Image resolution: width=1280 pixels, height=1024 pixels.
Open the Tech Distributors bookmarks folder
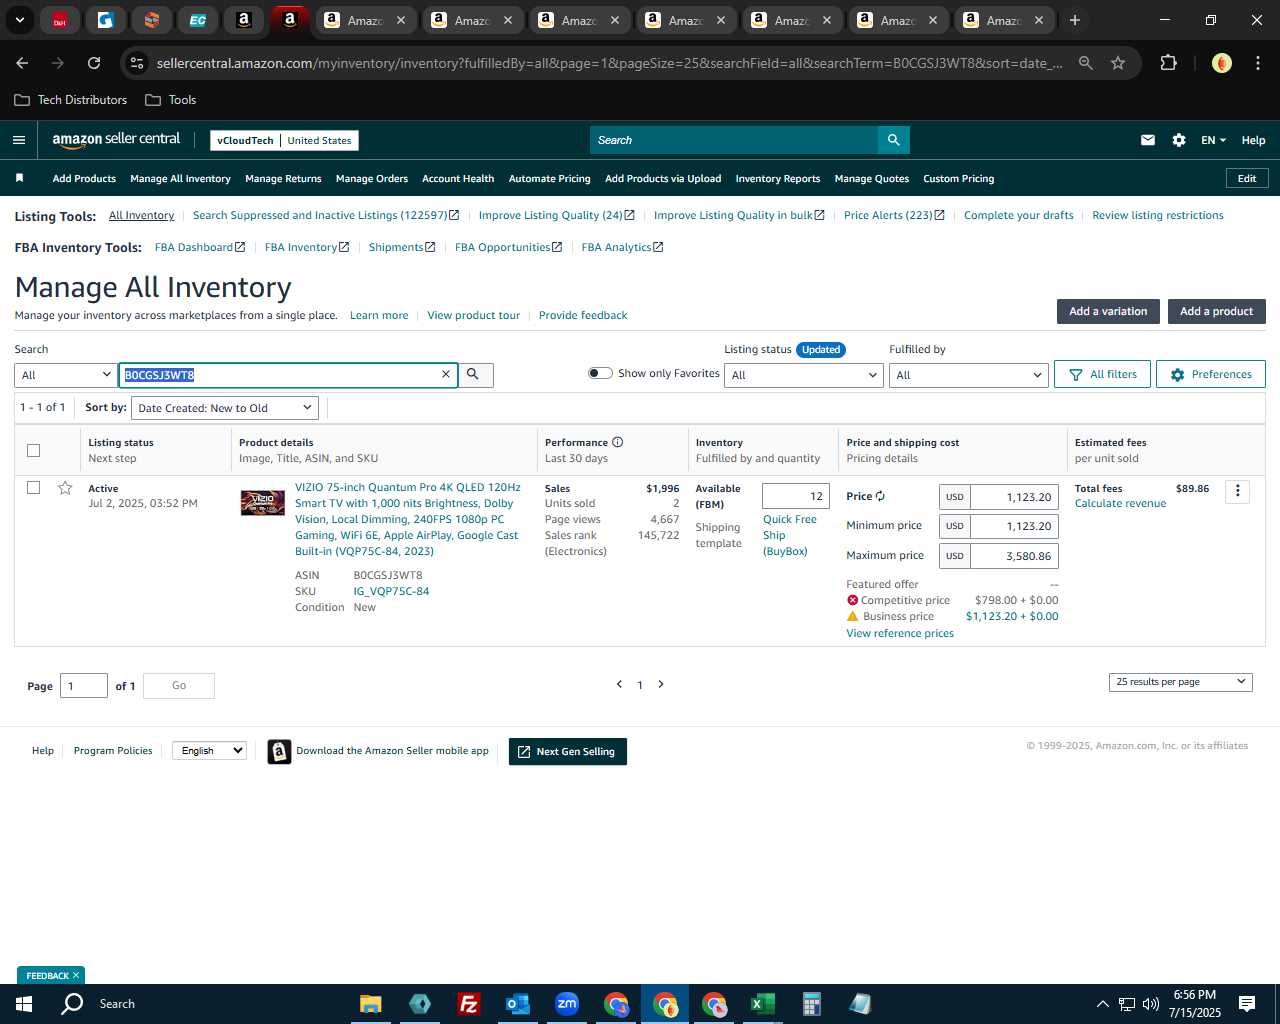coord(71,100)
